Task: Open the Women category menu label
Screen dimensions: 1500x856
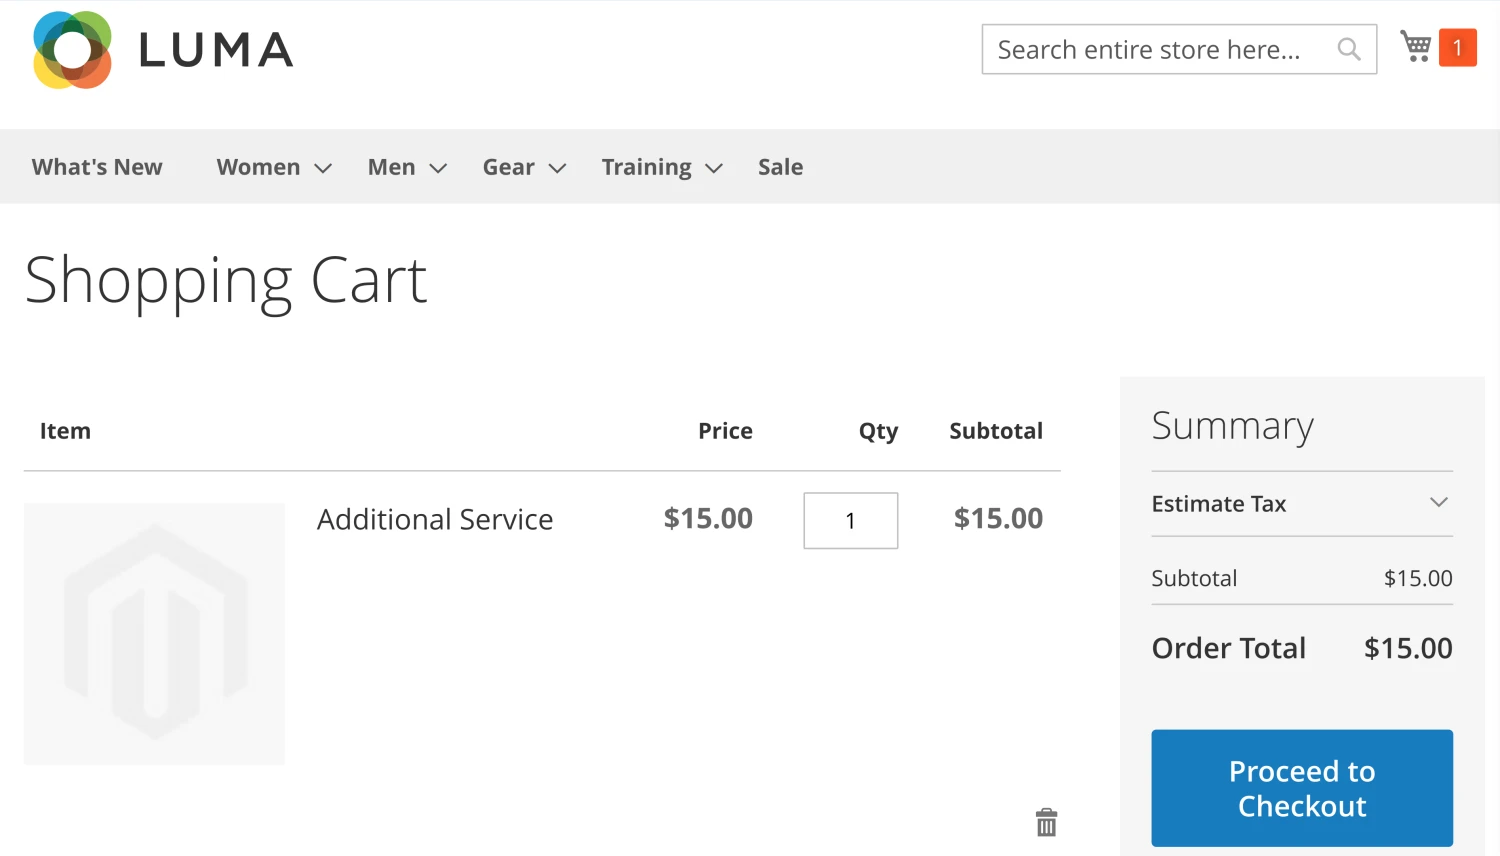Action: (x=258, y=167)
